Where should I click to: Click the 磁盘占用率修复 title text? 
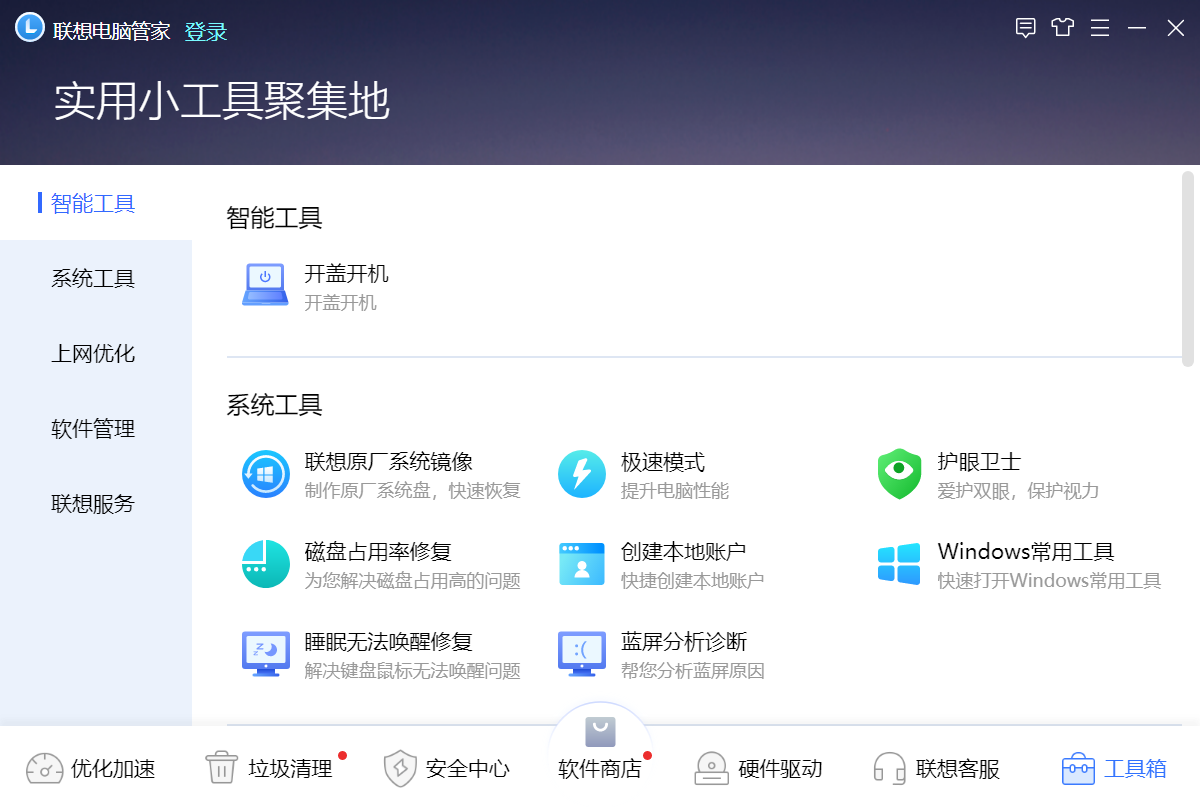point(378,552)
